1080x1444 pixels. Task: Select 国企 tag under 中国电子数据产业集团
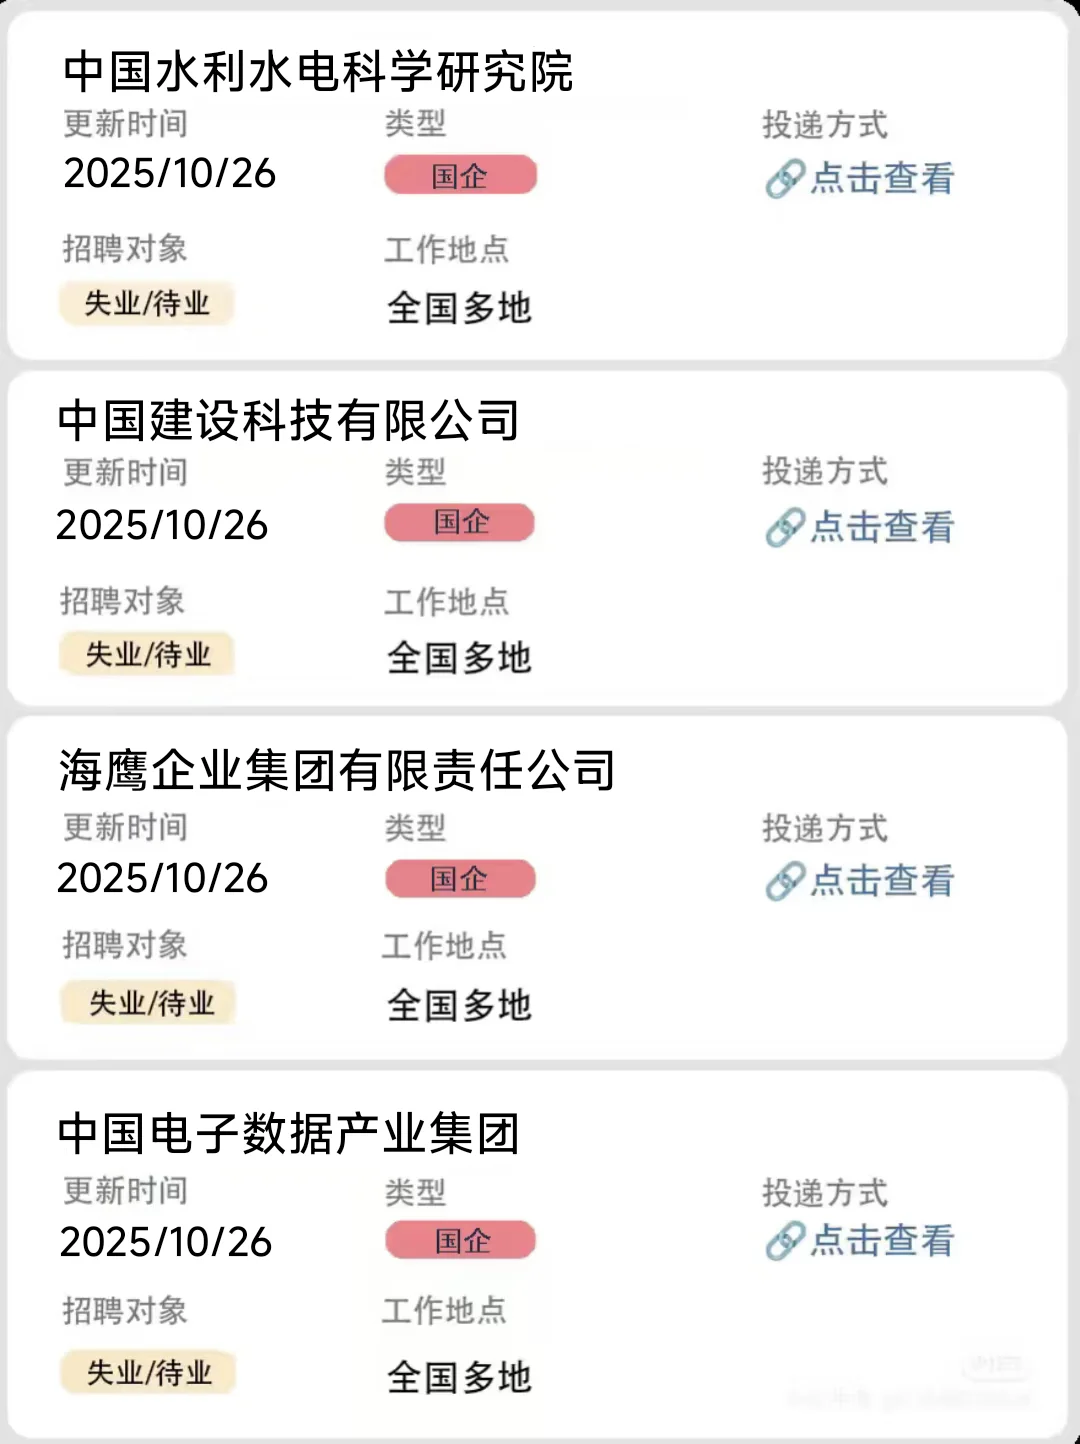(461, 1241)
